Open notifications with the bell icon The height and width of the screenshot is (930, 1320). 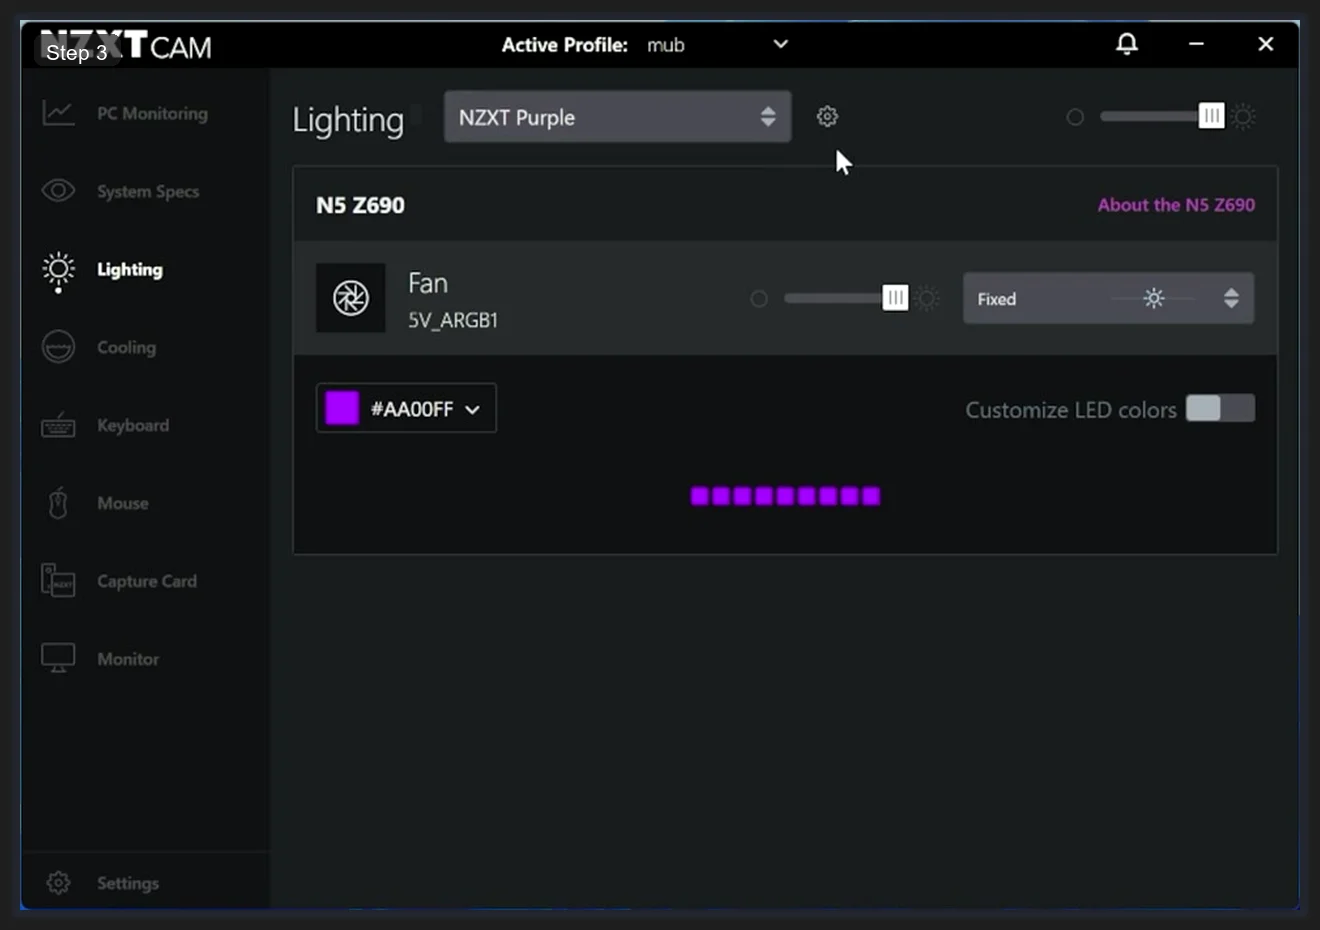point(1127,44)
